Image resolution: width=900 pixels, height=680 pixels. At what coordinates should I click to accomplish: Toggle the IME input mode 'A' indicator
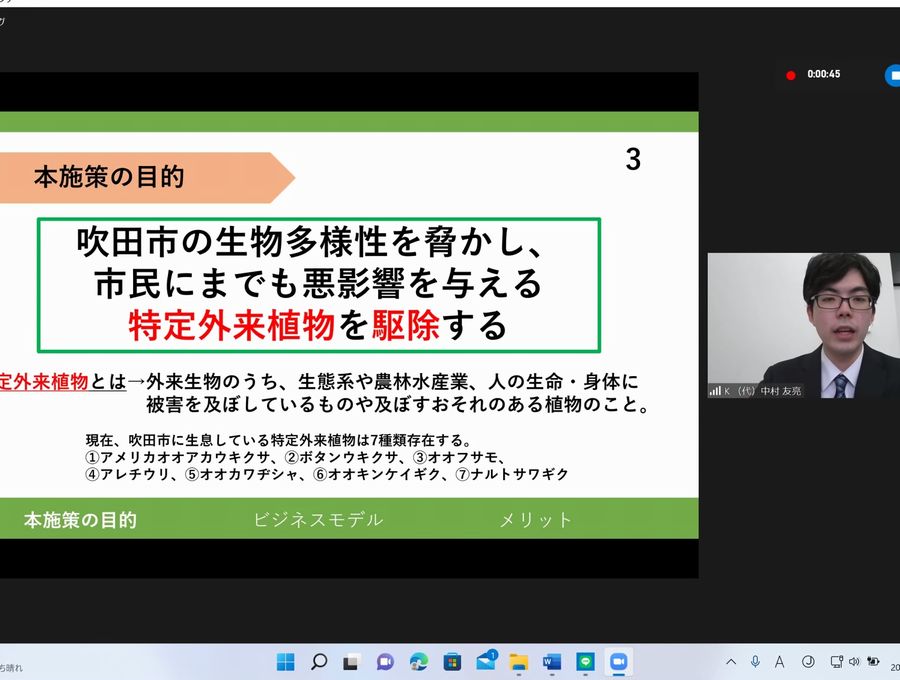779,662
